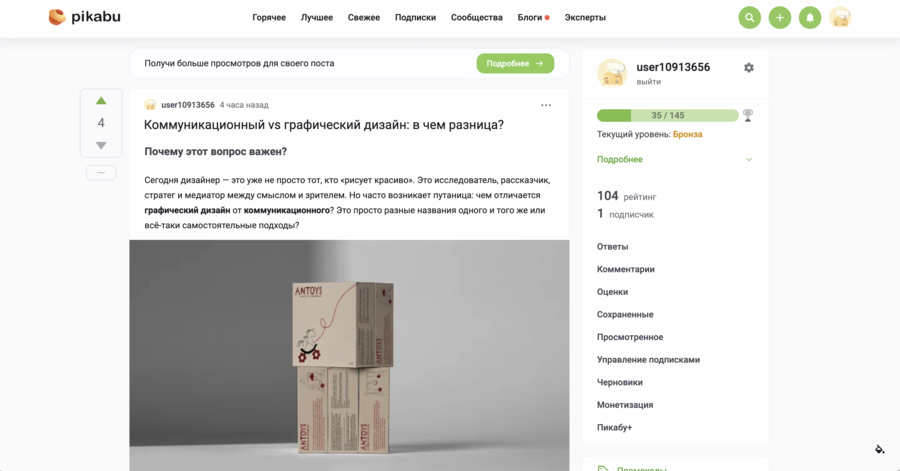Downvote the post with the grey arrow
900x471 pixels.
(x=101, y=146)
